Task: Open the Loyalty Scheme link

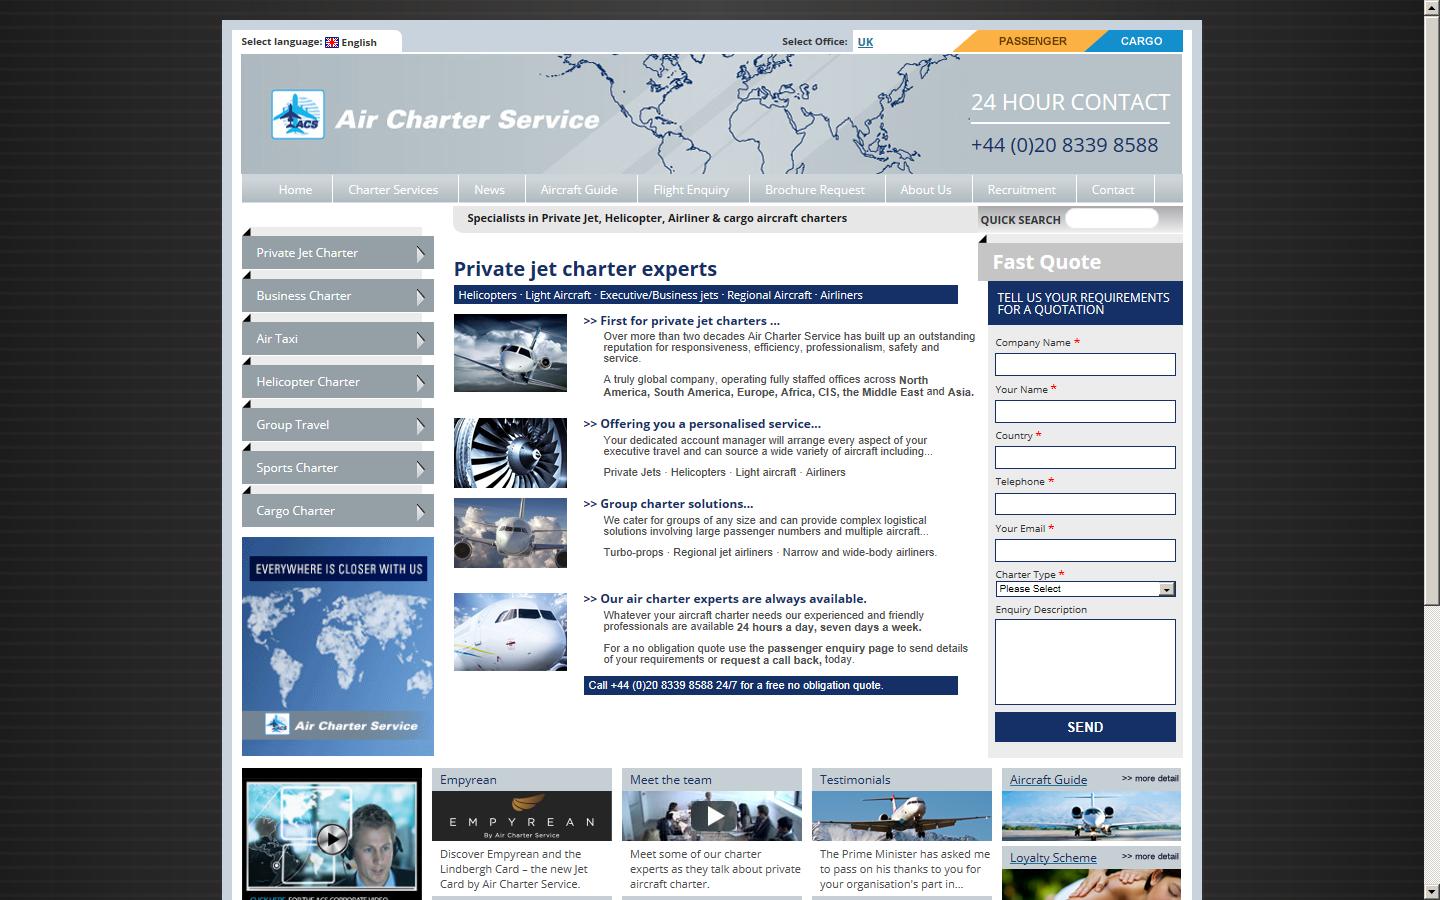Action: pos(1052,857)
